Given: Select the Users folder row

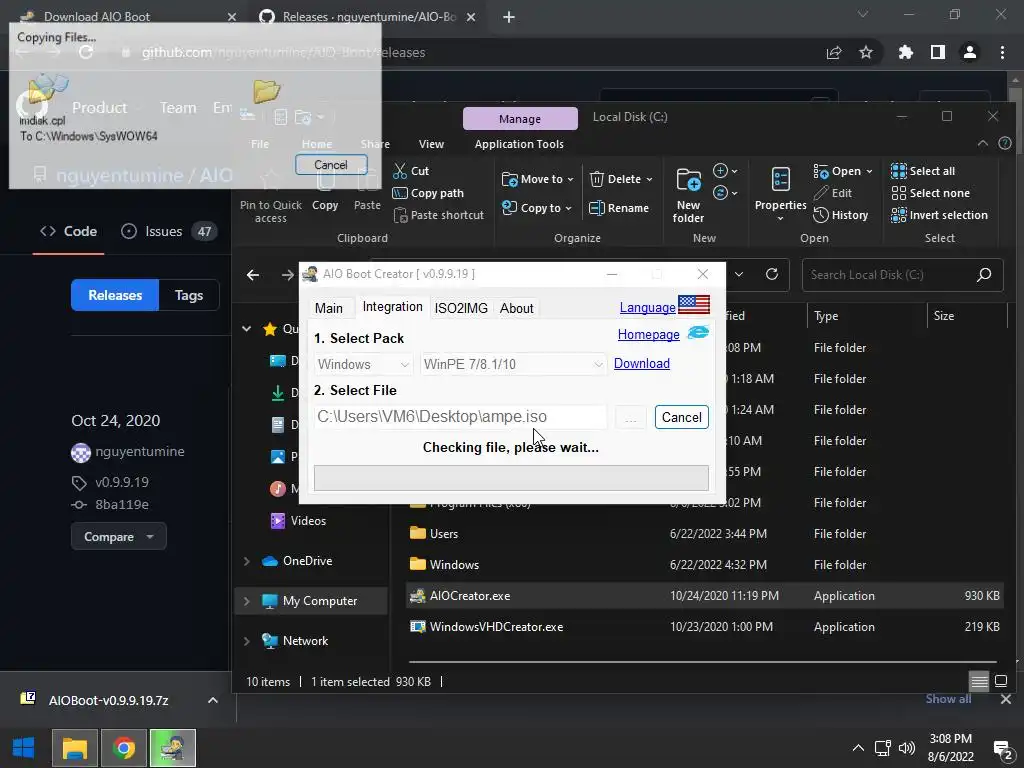Looking at the screenshot, I should click(705, 534).
